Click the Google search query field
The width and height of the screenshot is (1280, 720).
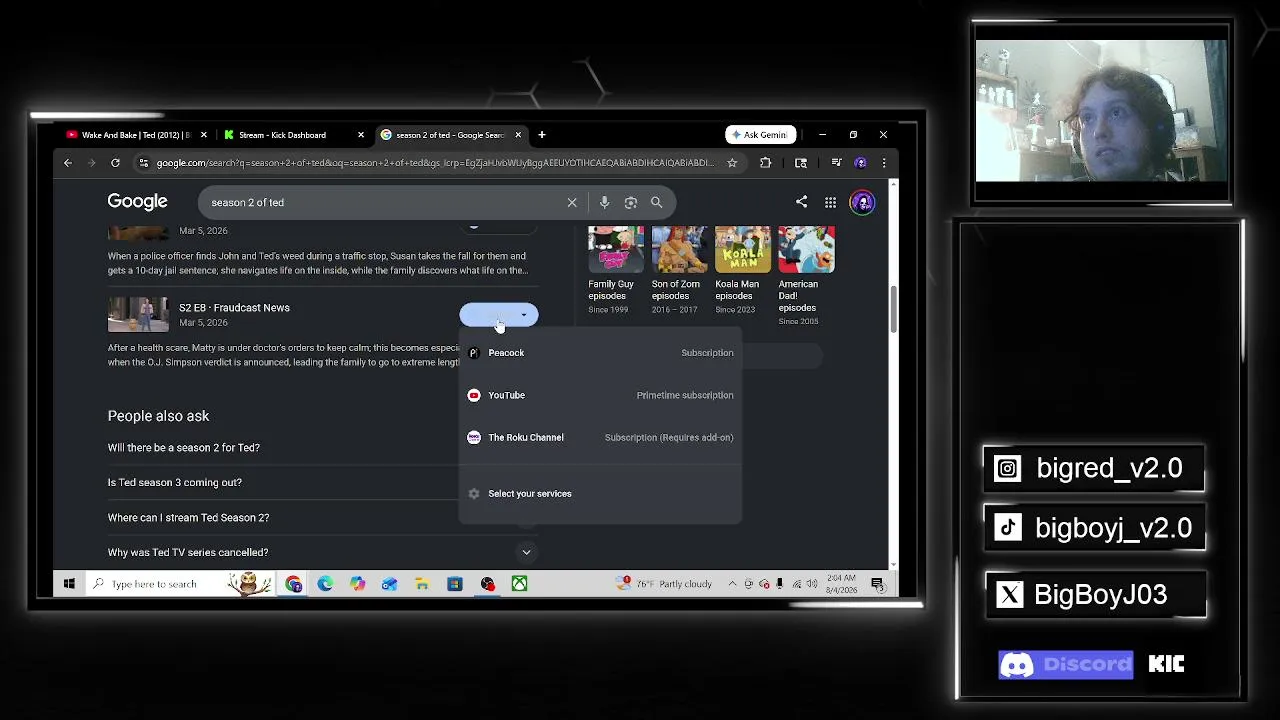coord(385,202)
